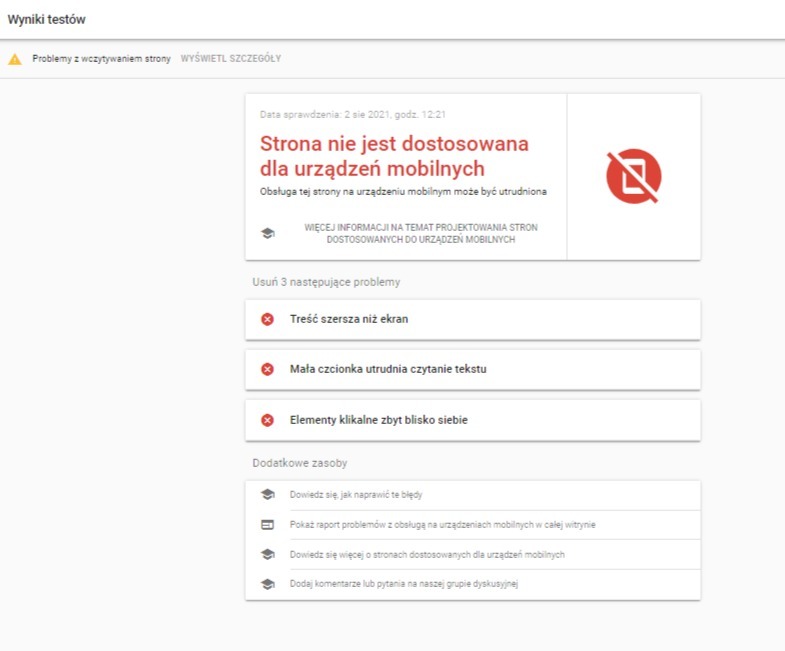Open Pokaż raport problemów z obsługą link
This screenshot has width=785, height=651.
pos(443,525)
